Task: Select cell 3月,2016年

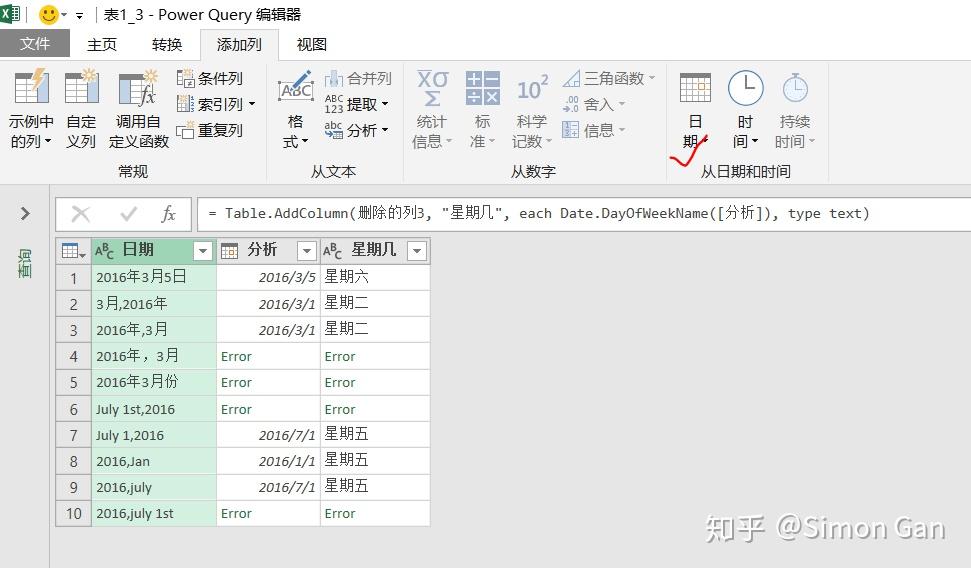Action: point(154,304)
